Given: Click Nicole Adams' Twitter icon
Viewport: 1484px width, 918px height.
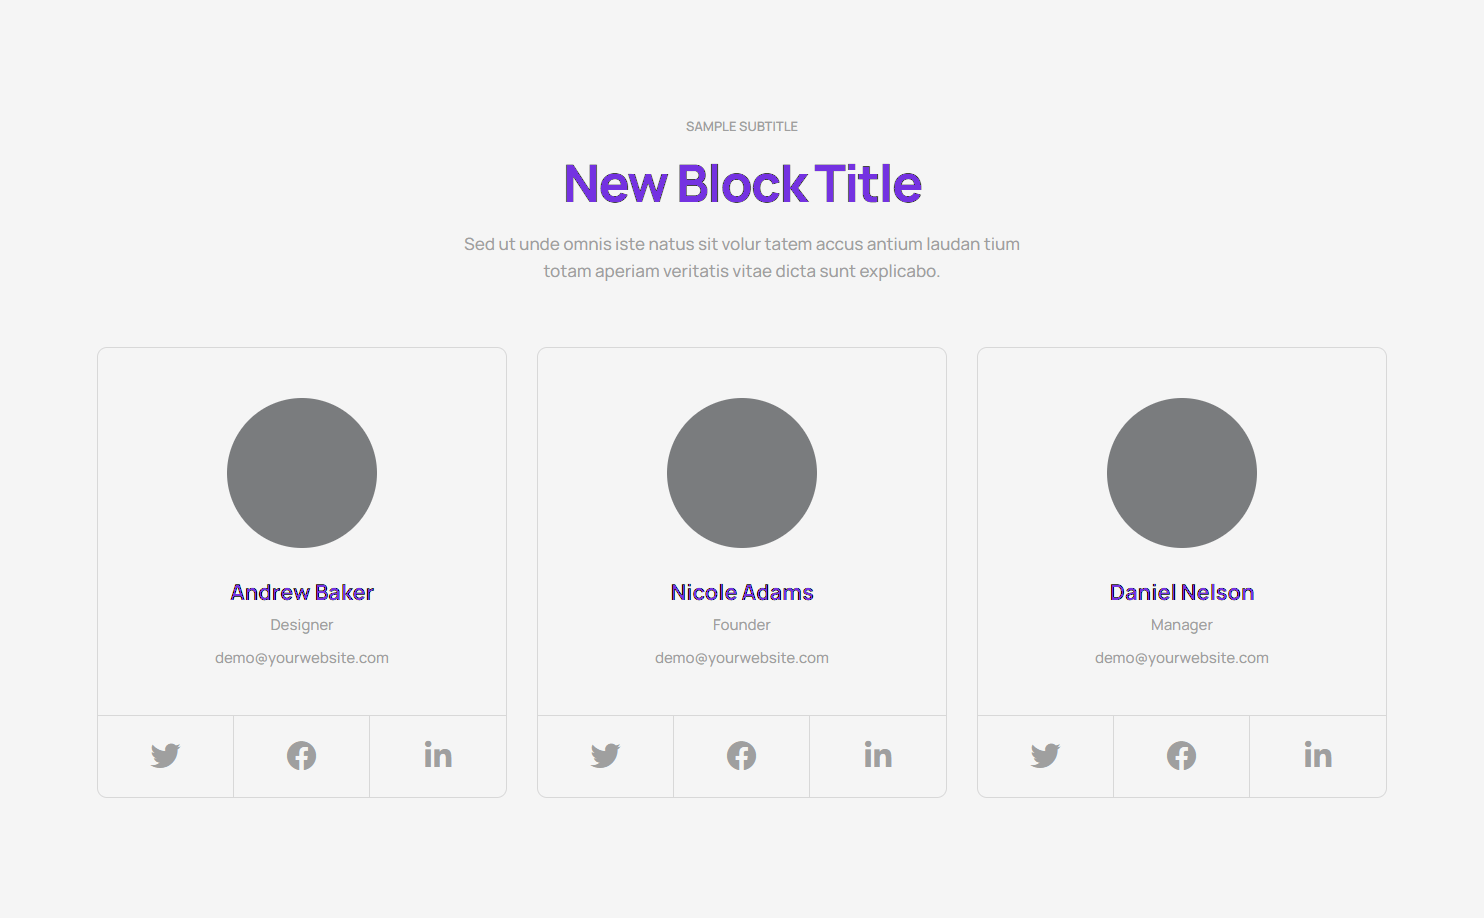Looking at the screenshot, I should (605, 756).
